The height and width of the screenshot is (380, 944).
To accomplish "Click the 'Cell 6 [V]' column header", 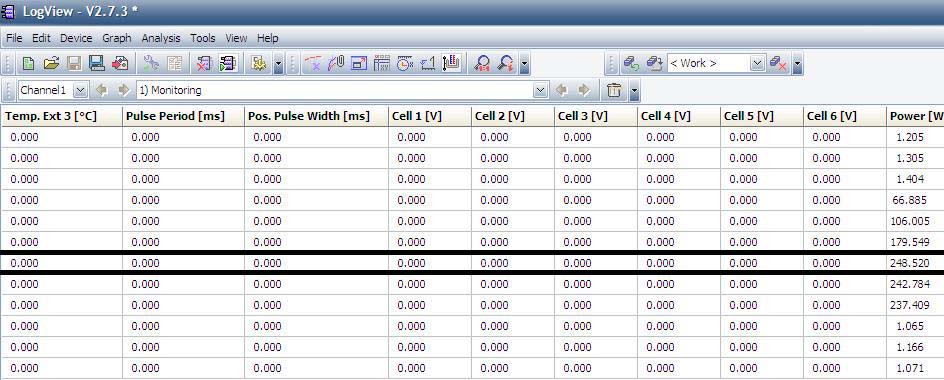I will click(845, 116).
